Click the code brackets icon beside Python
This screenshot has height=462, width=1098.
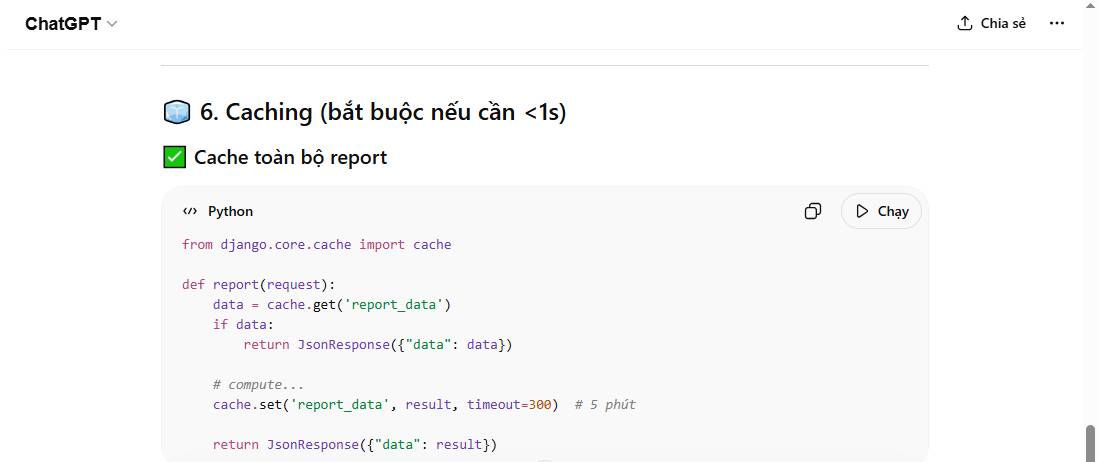[190, 211]
